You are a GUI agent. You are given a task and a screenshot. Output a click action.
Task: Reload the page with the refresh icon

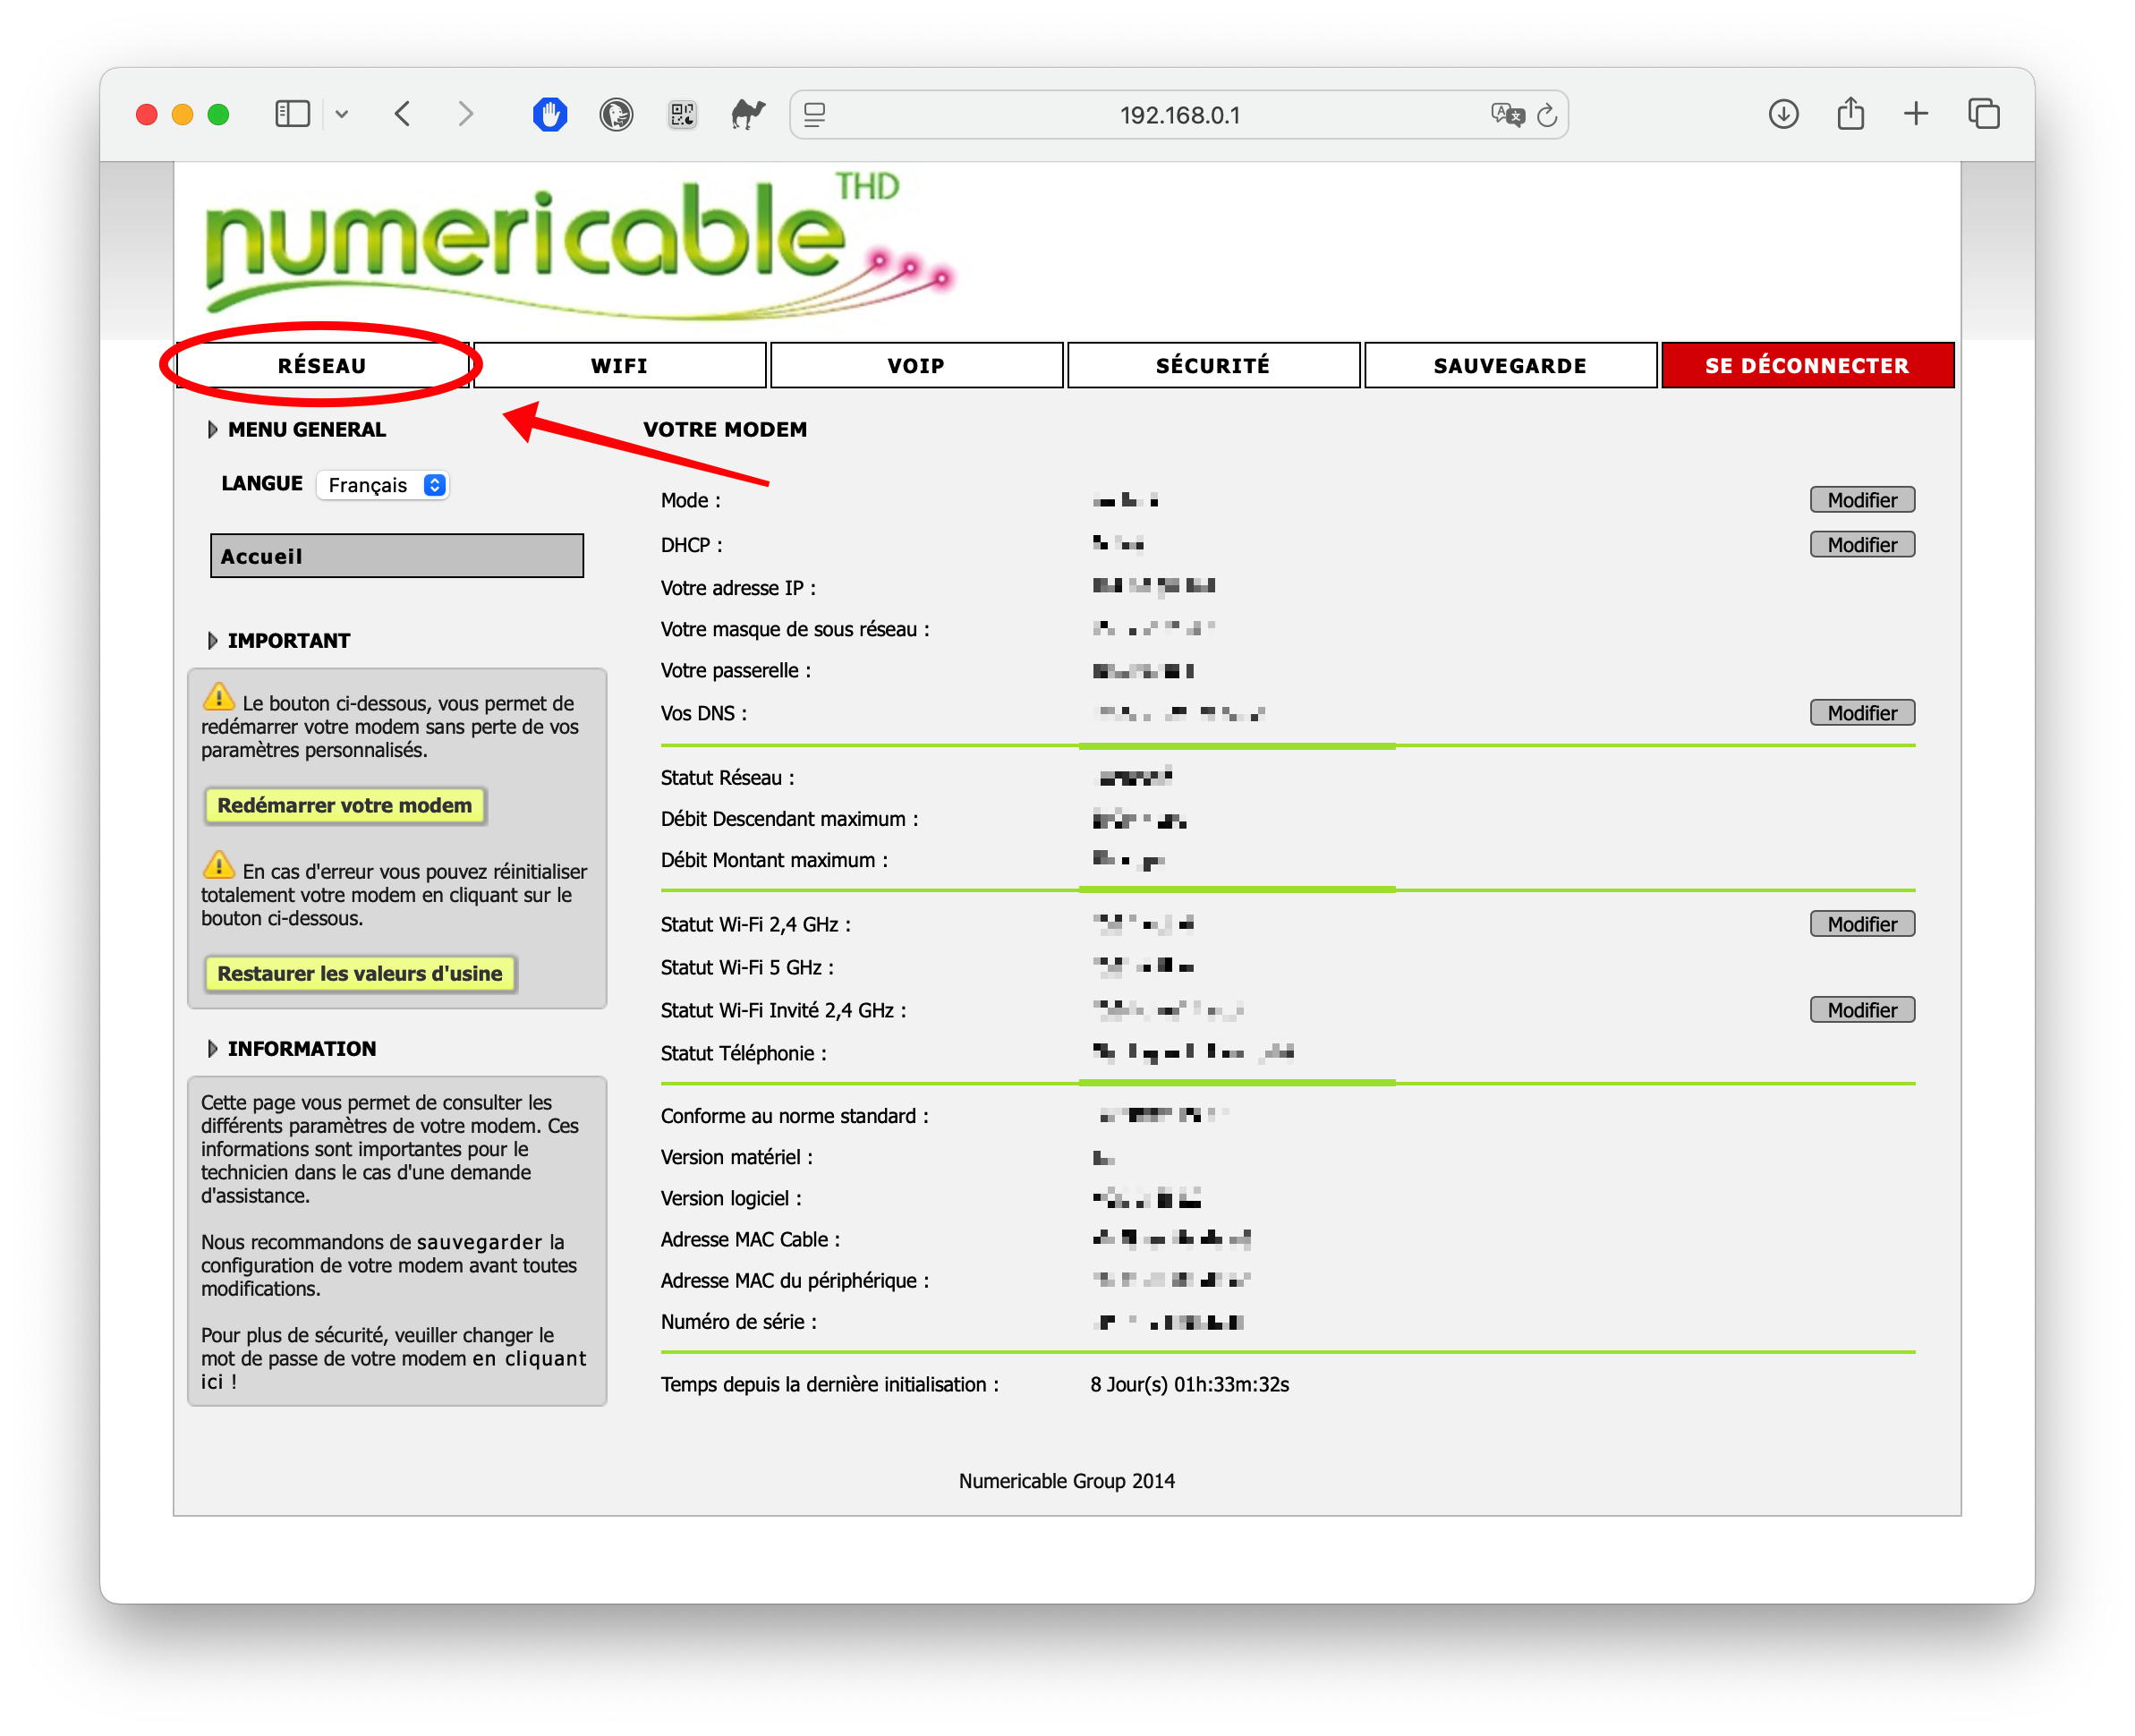tap(1547, 115)
